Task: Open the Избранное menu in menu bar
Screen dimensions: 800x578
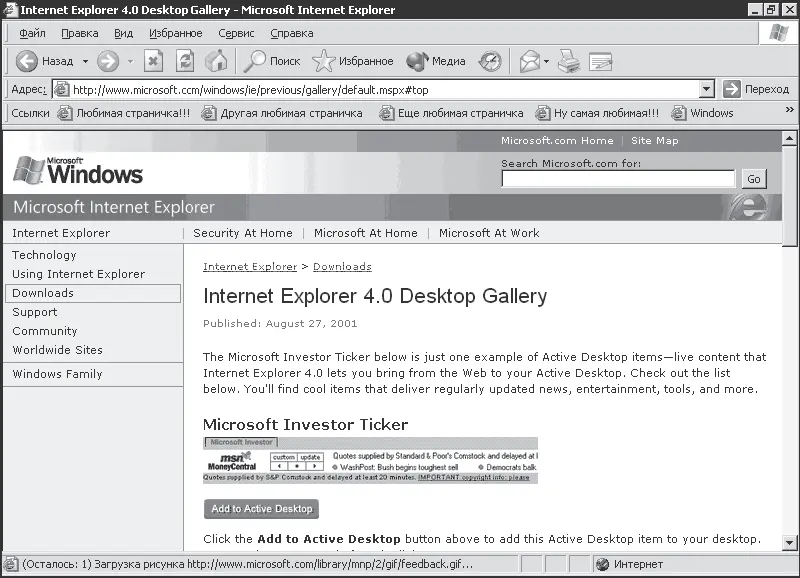Action: pyautogui.click(x=176, y=34)
